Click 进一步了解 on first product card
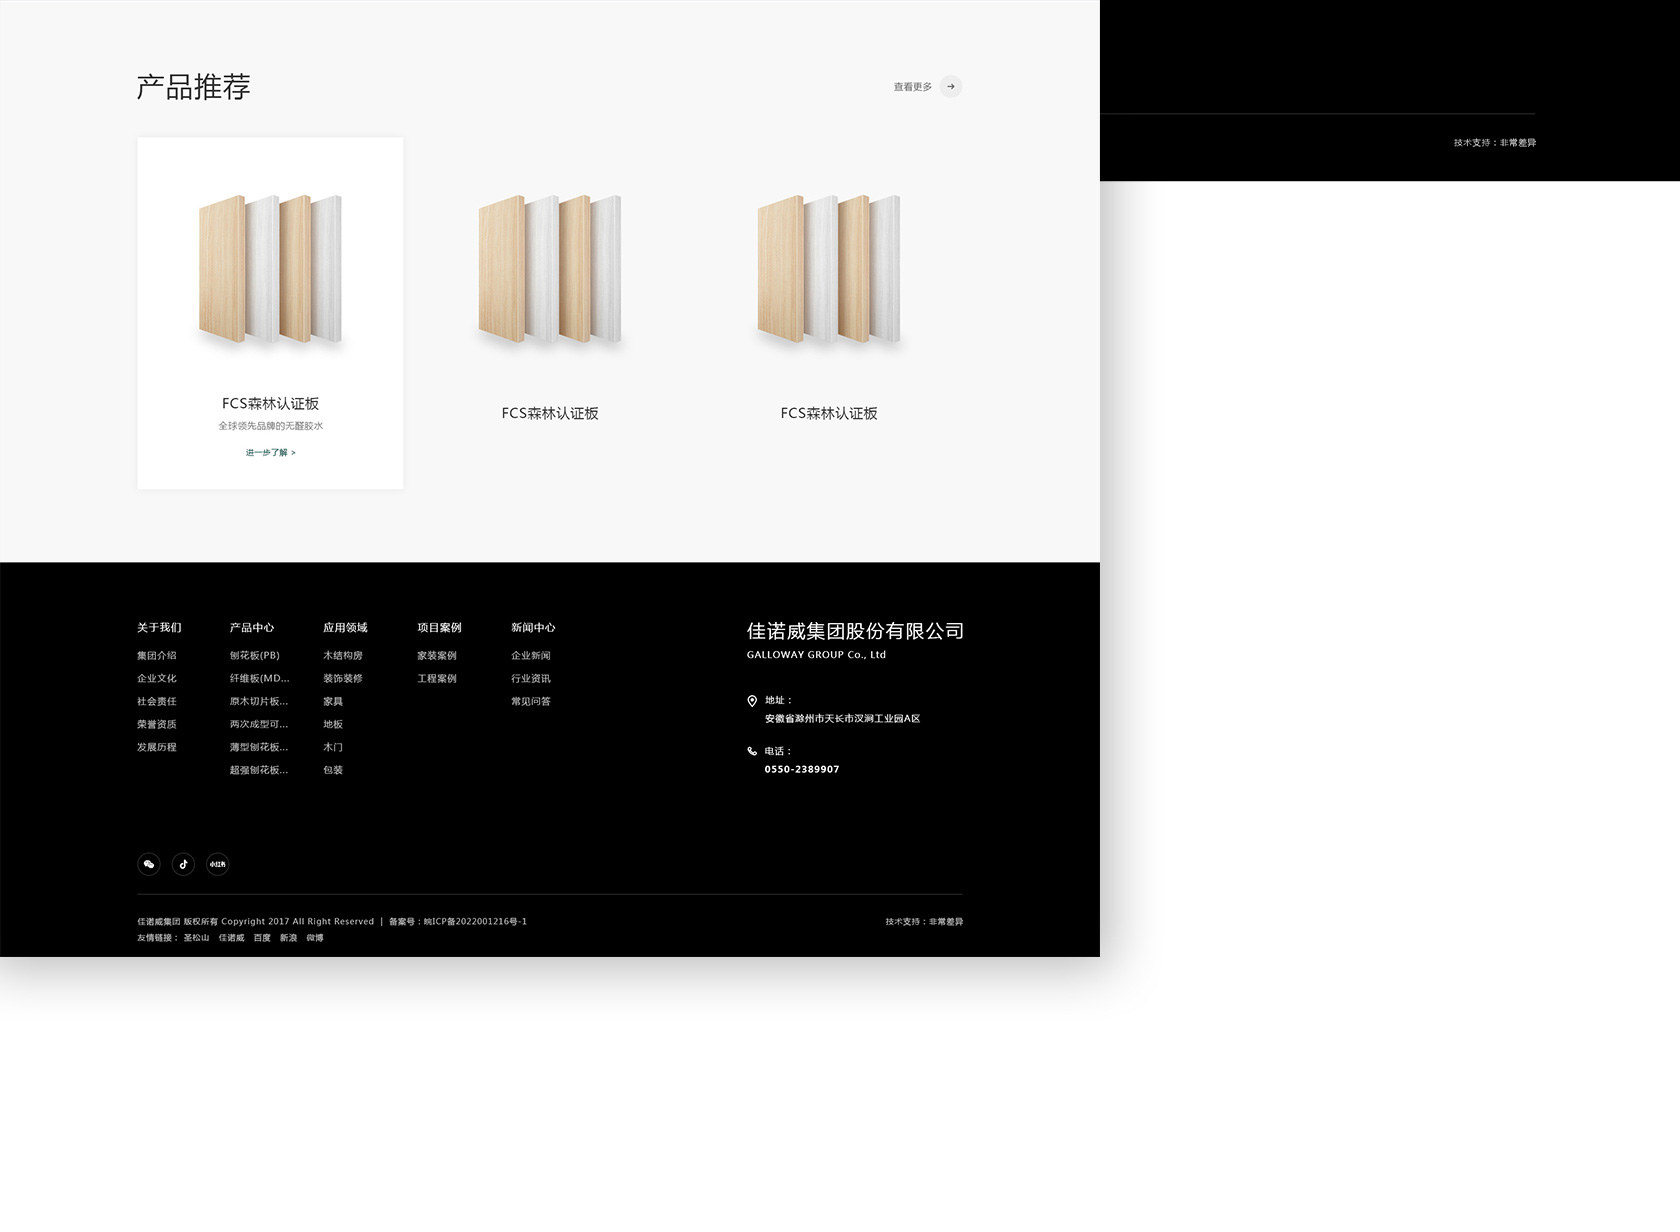This screenshot has width=1680, height=1232. coord(270,453)
